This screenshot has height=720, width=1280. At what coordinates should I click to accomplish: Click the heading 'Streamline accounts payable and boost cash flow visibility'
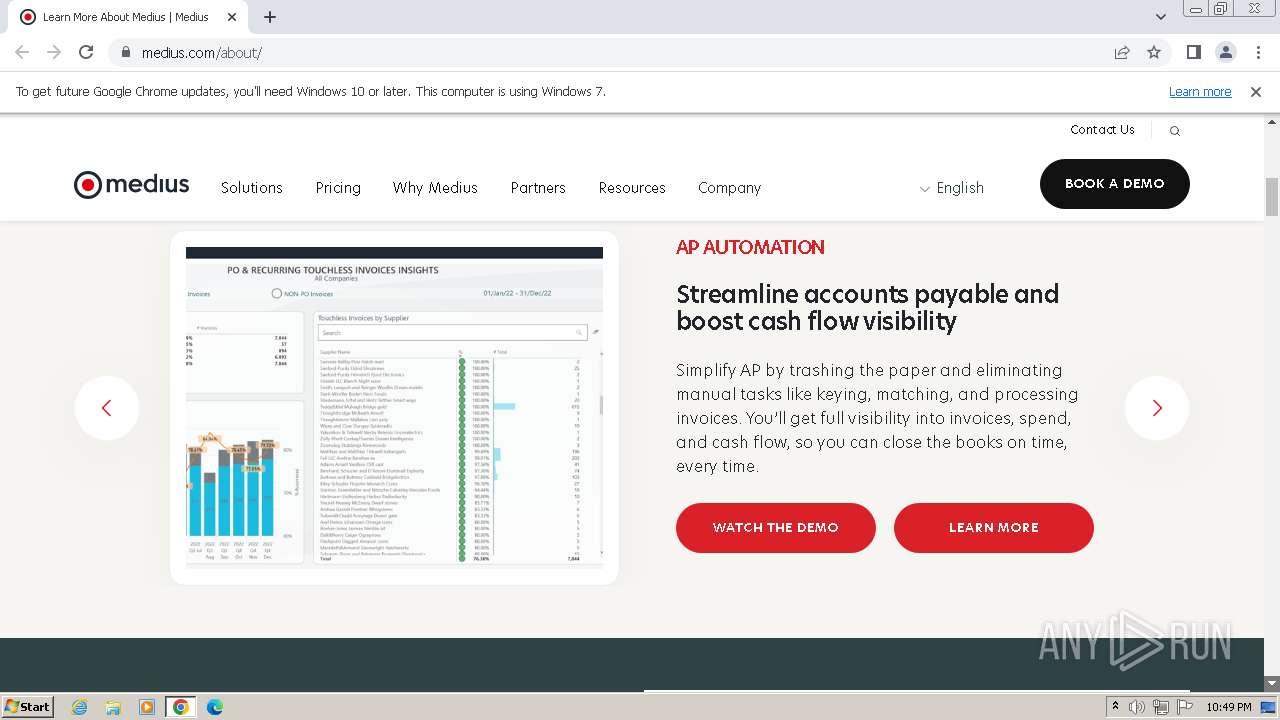click(x=867, y=307)
